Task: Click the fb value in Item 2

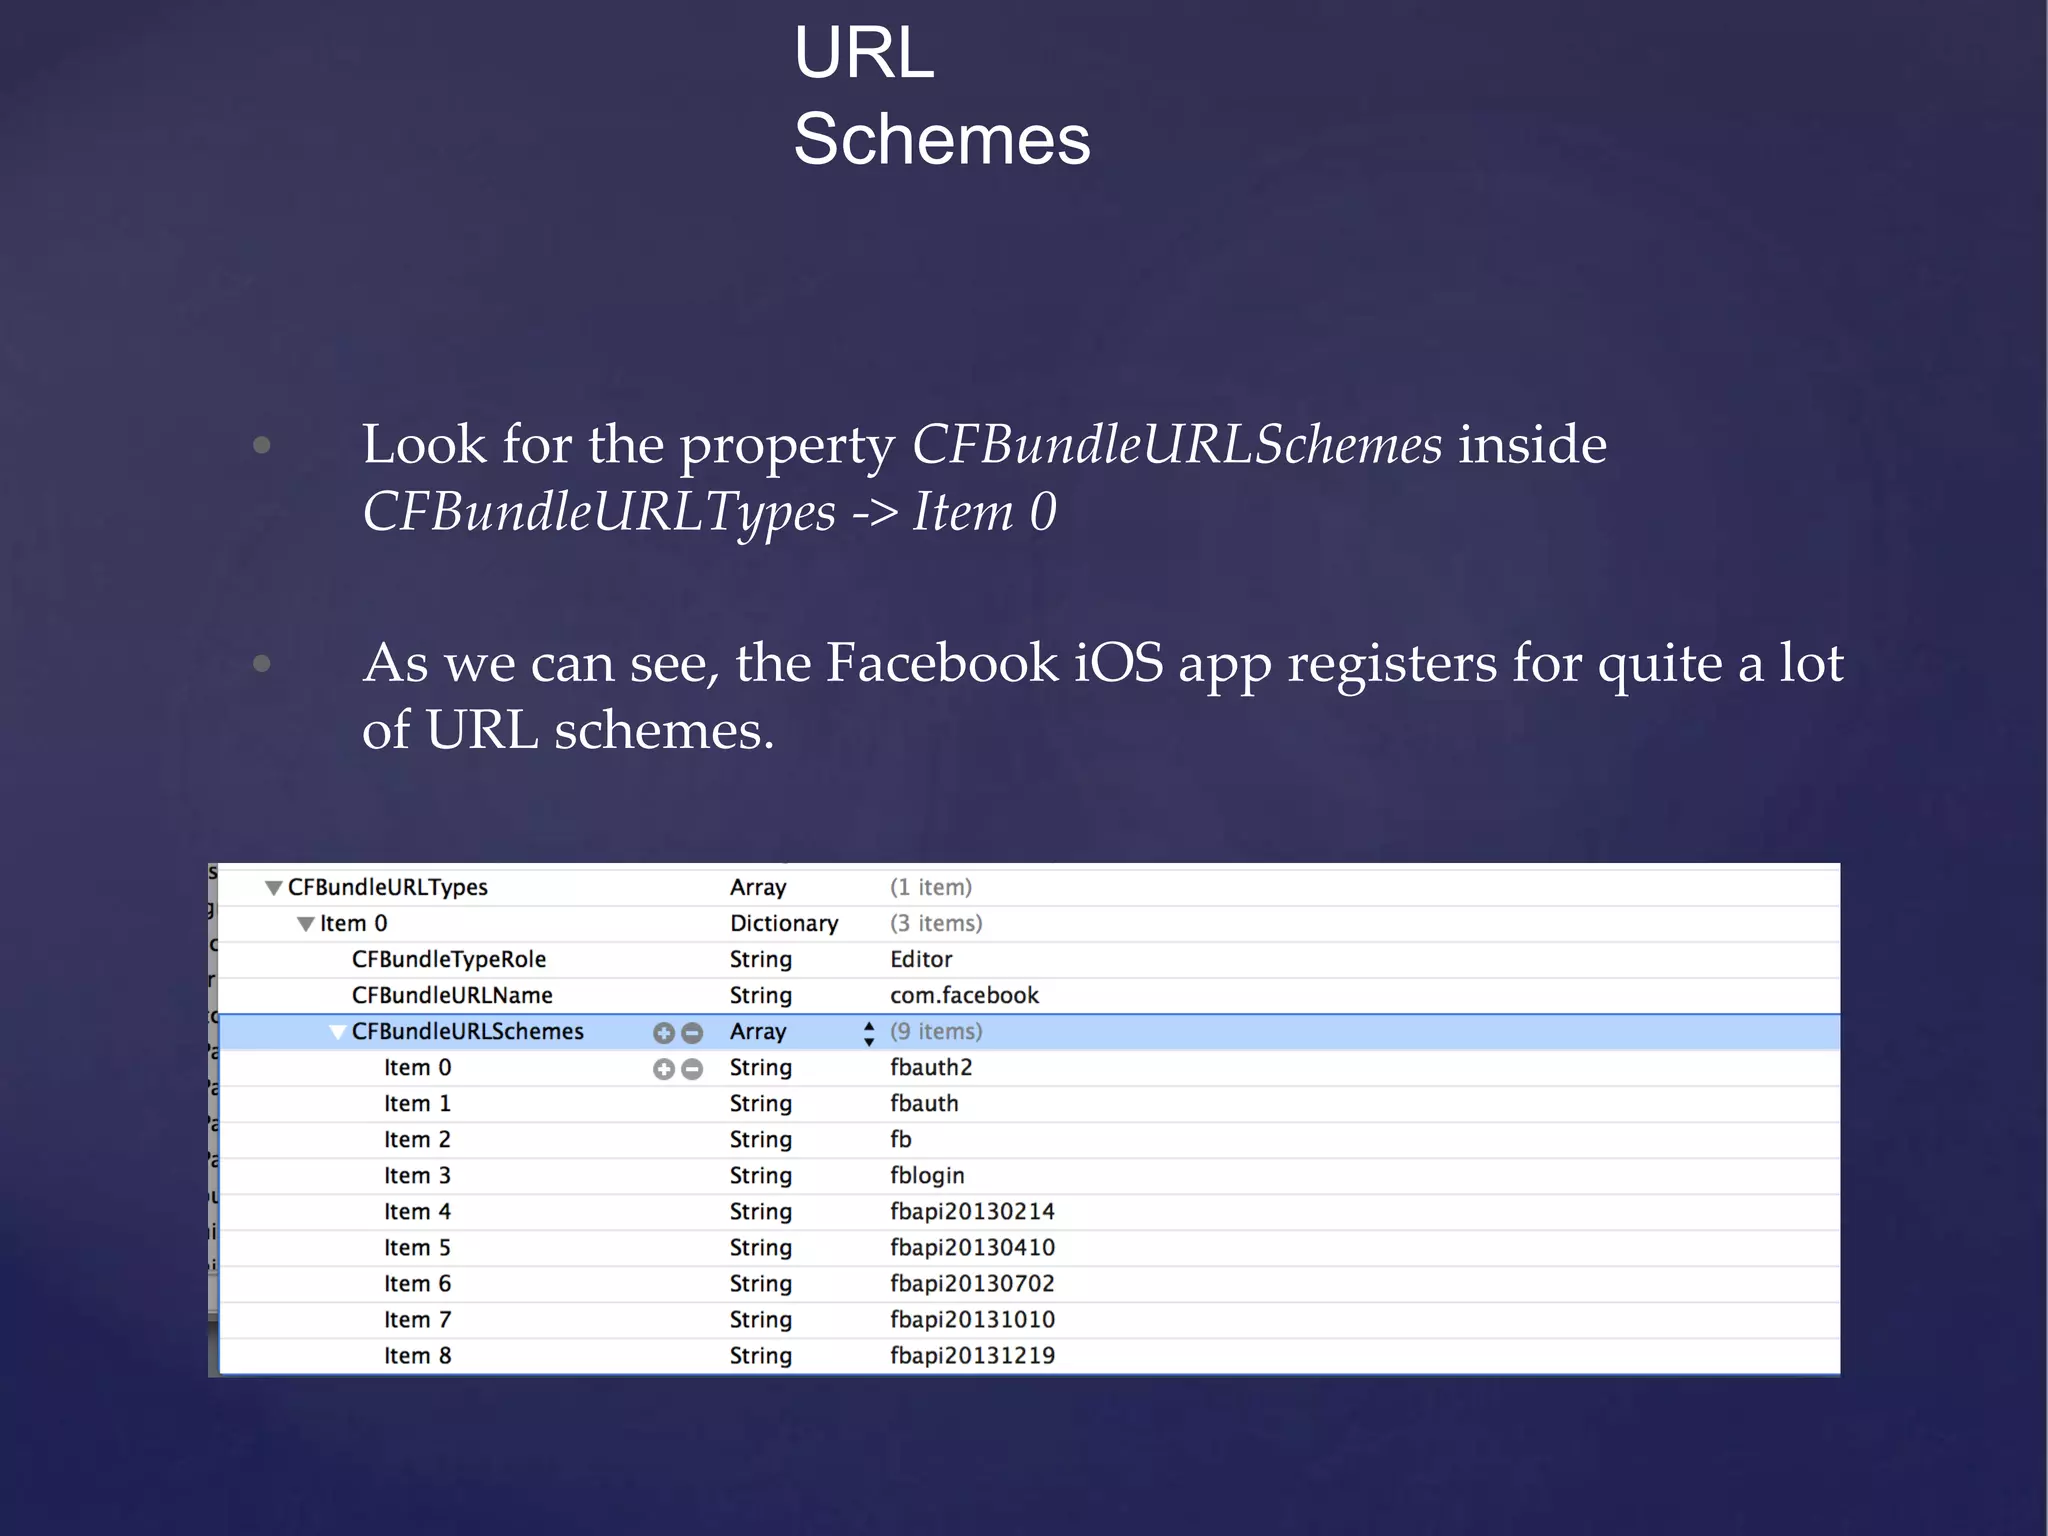Action: coord(901,1139)
